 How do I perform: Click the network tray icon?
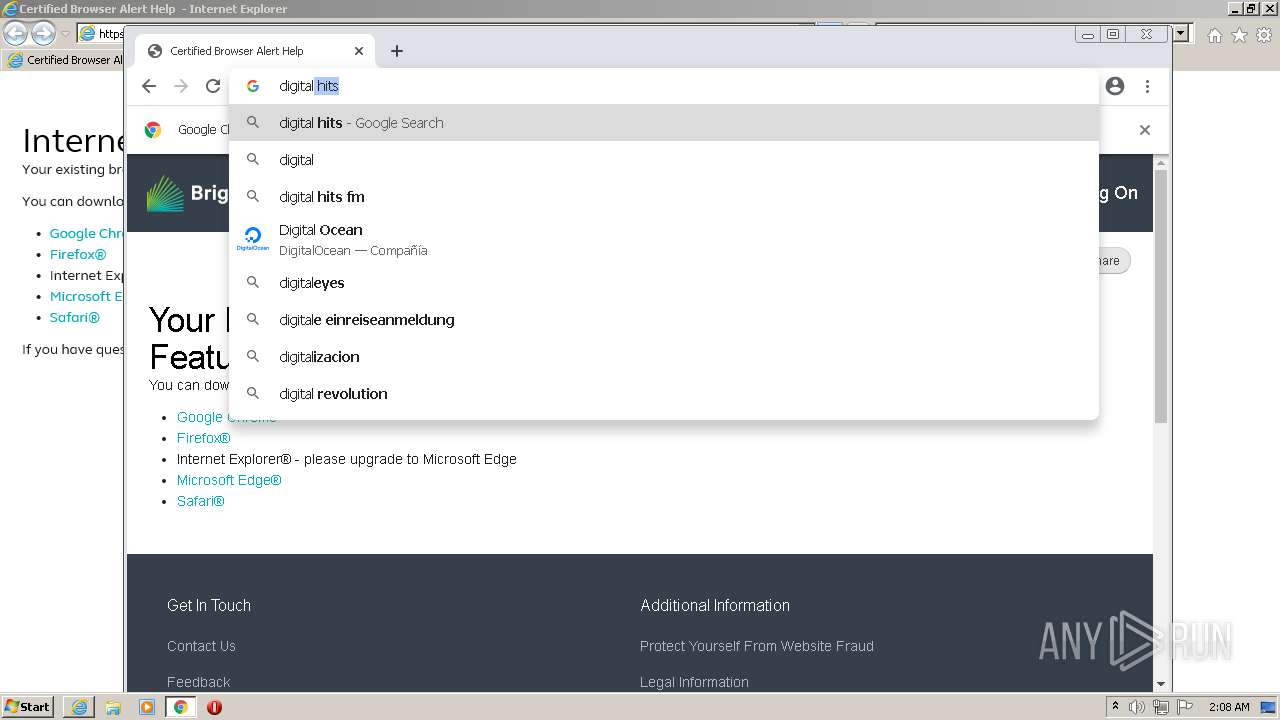[1161, 707]
